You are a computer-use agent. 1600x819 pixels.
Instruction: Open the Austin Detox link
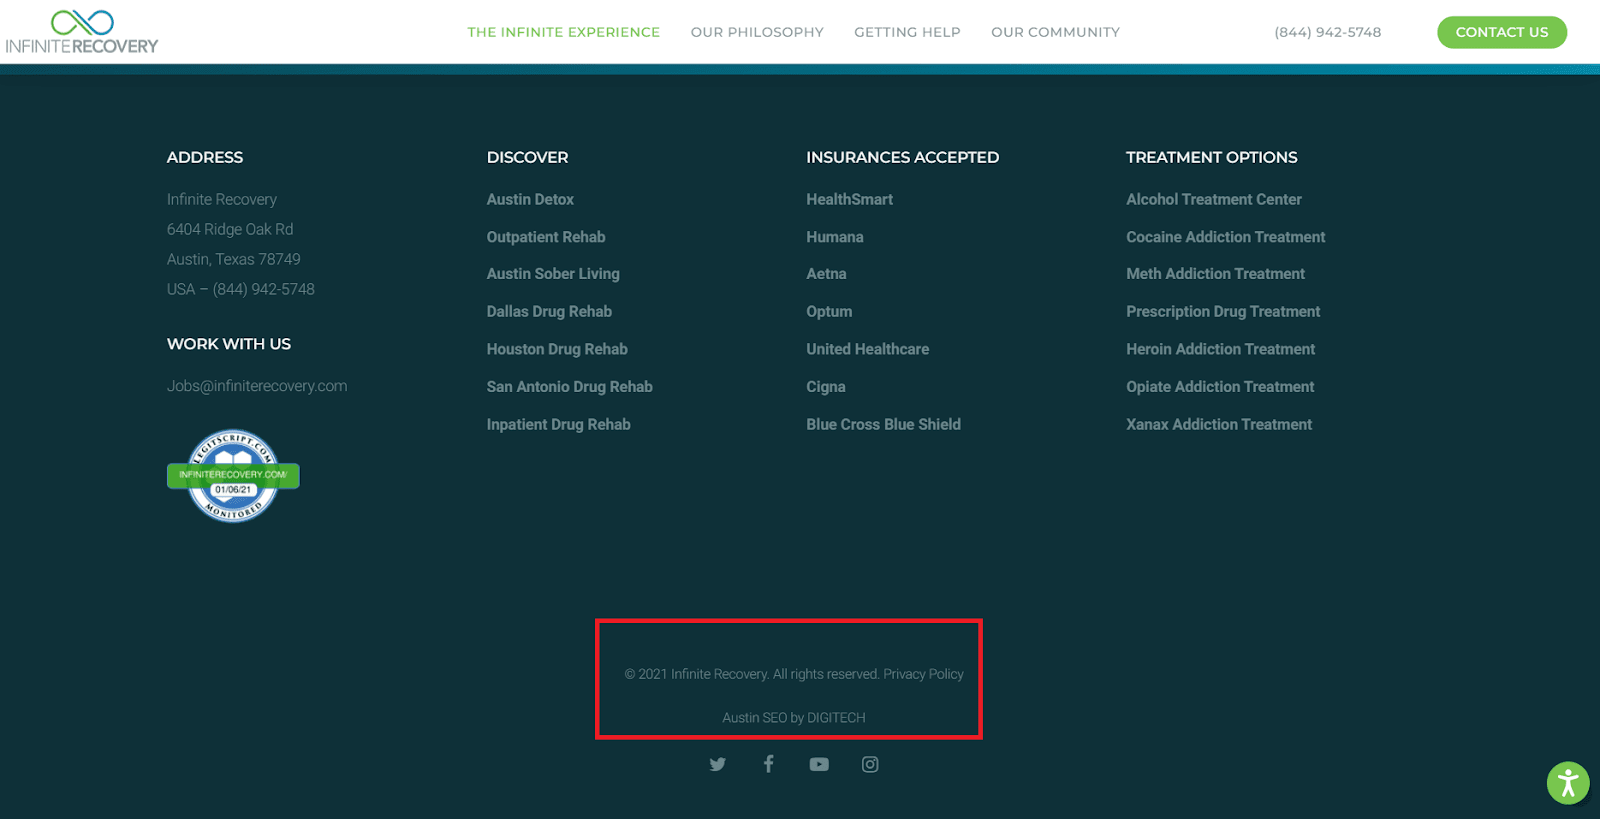click(x=530, y=199)
